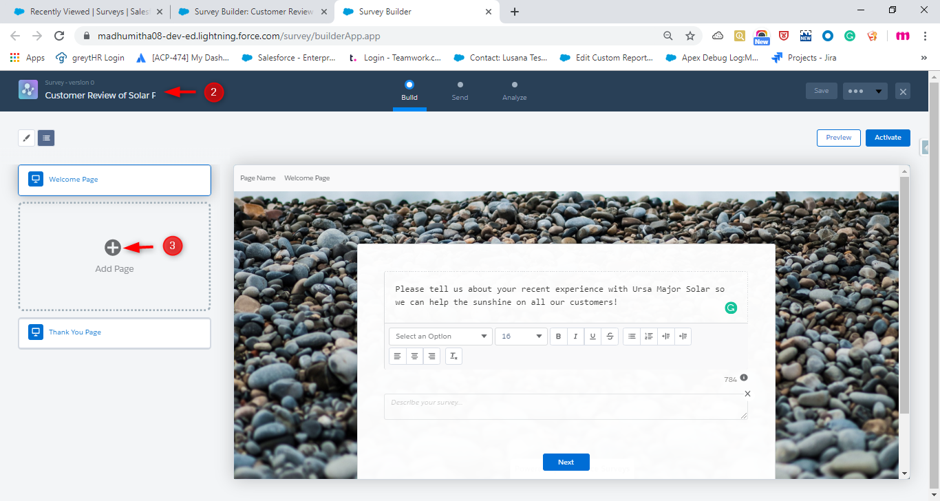Click the cloud extension icon
940x501 pixels.
(x=718, y=36)
